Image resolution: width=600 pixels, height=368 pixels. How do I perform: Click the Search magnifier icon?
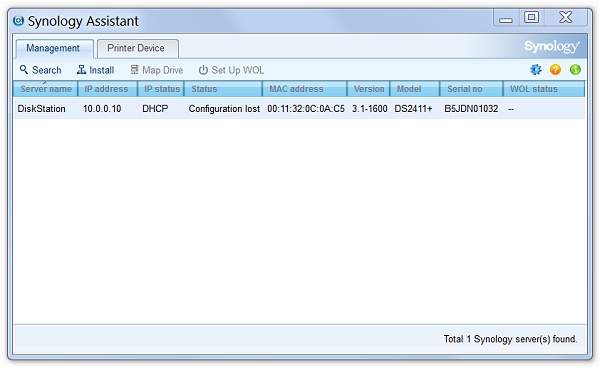(x=24, y=70)
